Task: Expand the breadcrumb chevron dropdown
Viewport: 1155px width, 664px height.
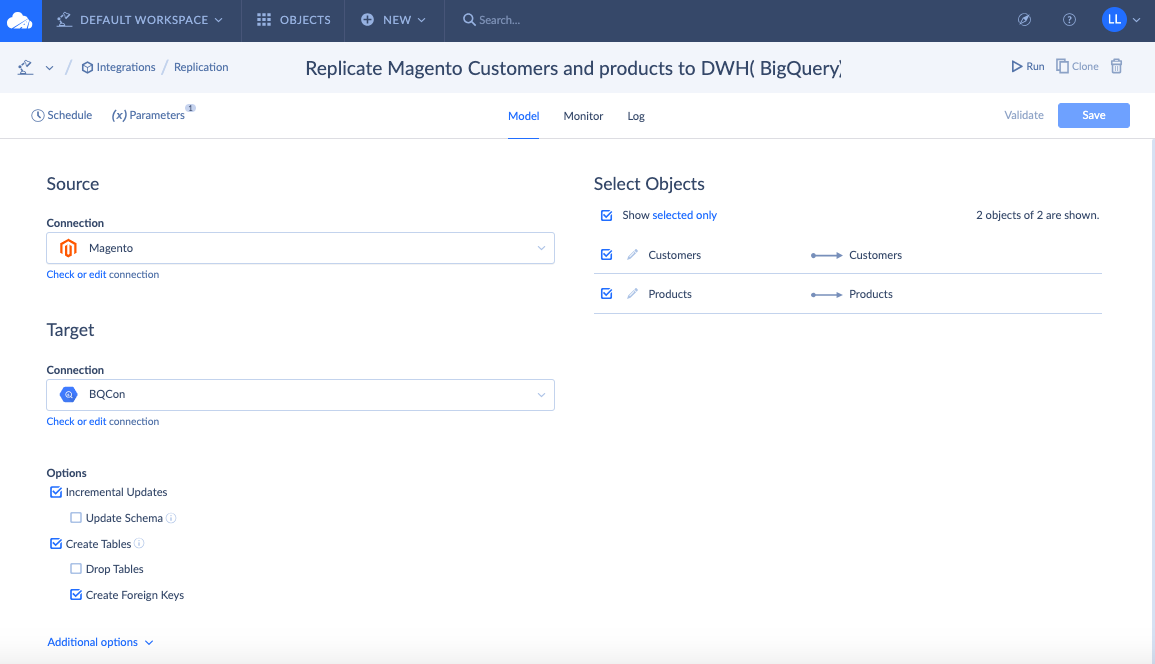Action: pos(49,68)
